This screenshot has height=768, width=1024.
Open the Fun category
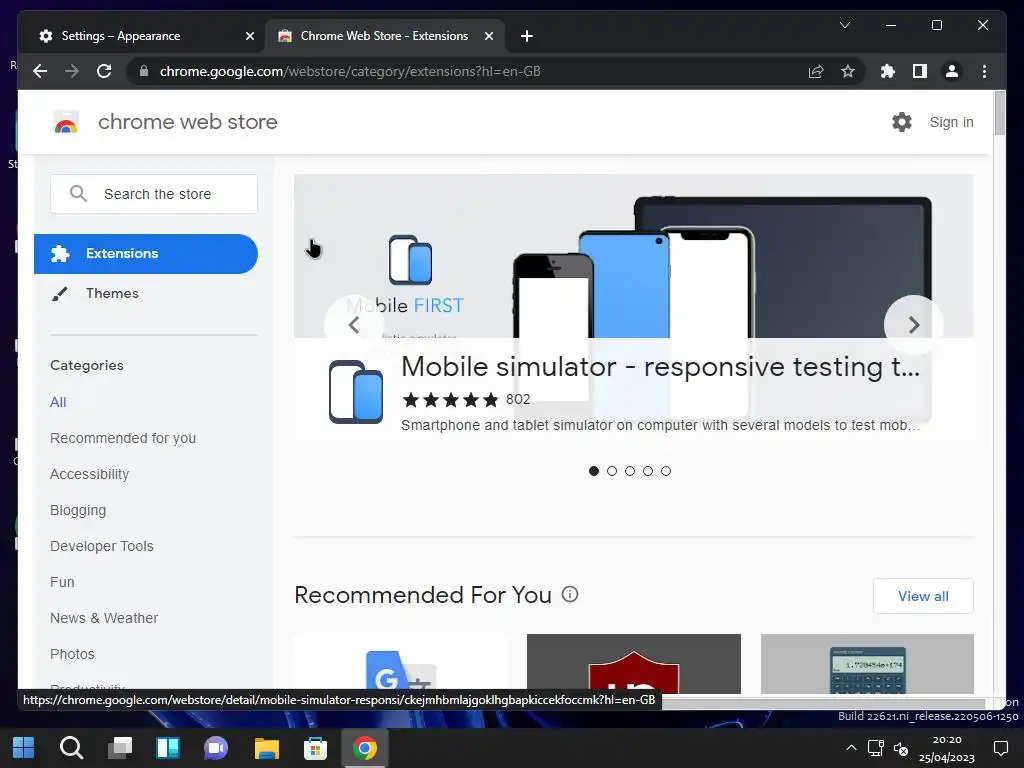(x=62, y=582)
